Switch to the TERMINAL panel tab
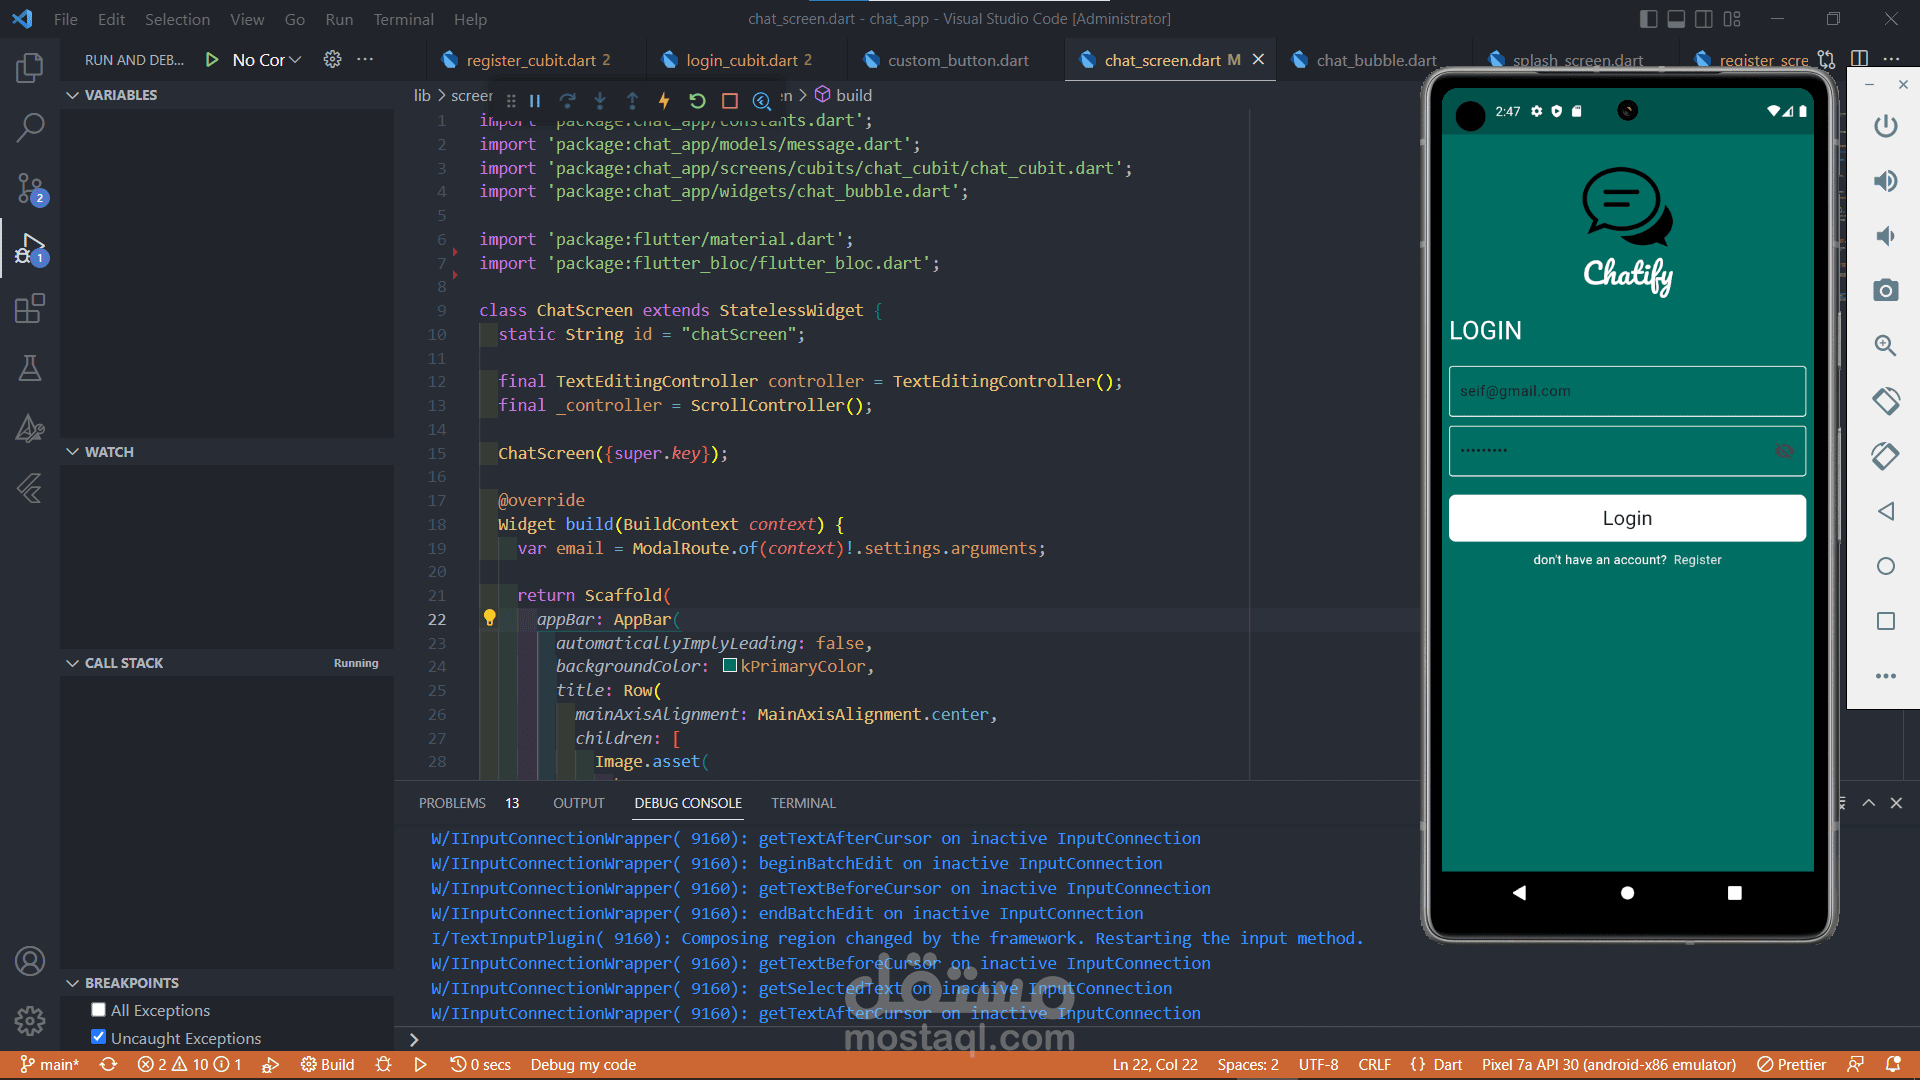 coord(803,803)
